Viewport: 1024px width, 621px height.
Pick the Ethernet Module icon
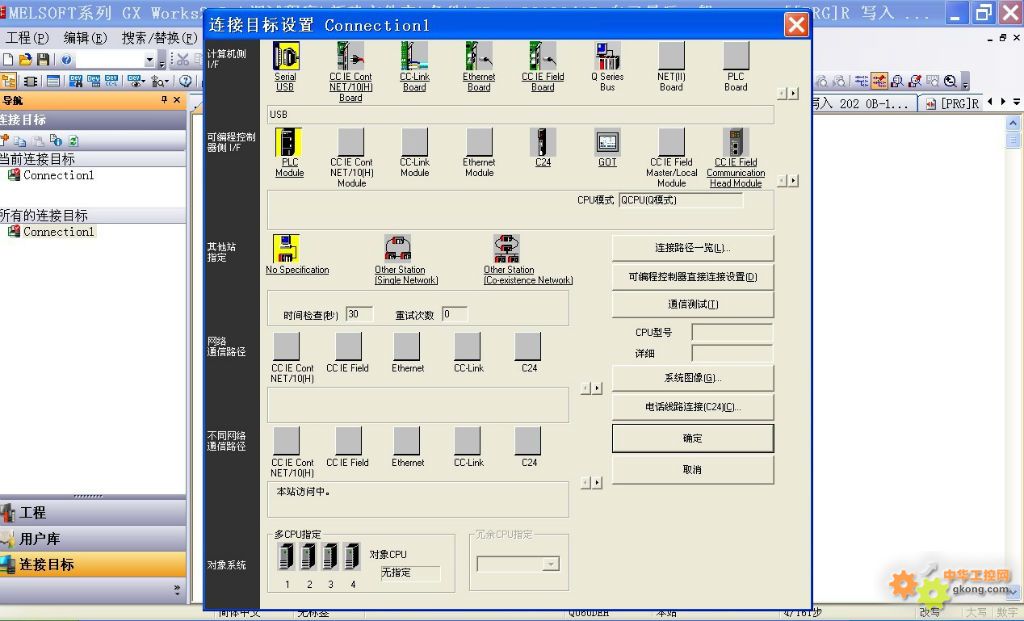tap(479, 142)
